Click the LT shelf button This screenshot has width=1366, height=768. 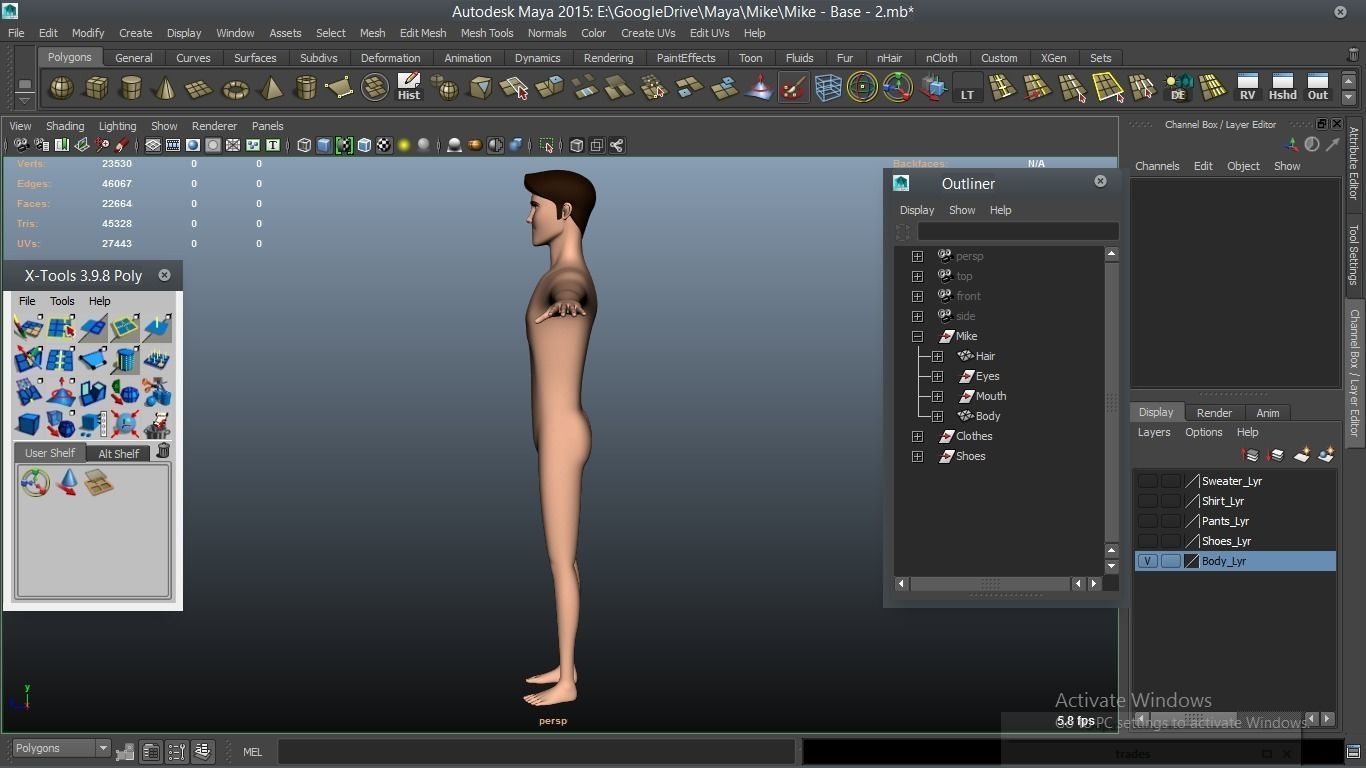(967, 88)
